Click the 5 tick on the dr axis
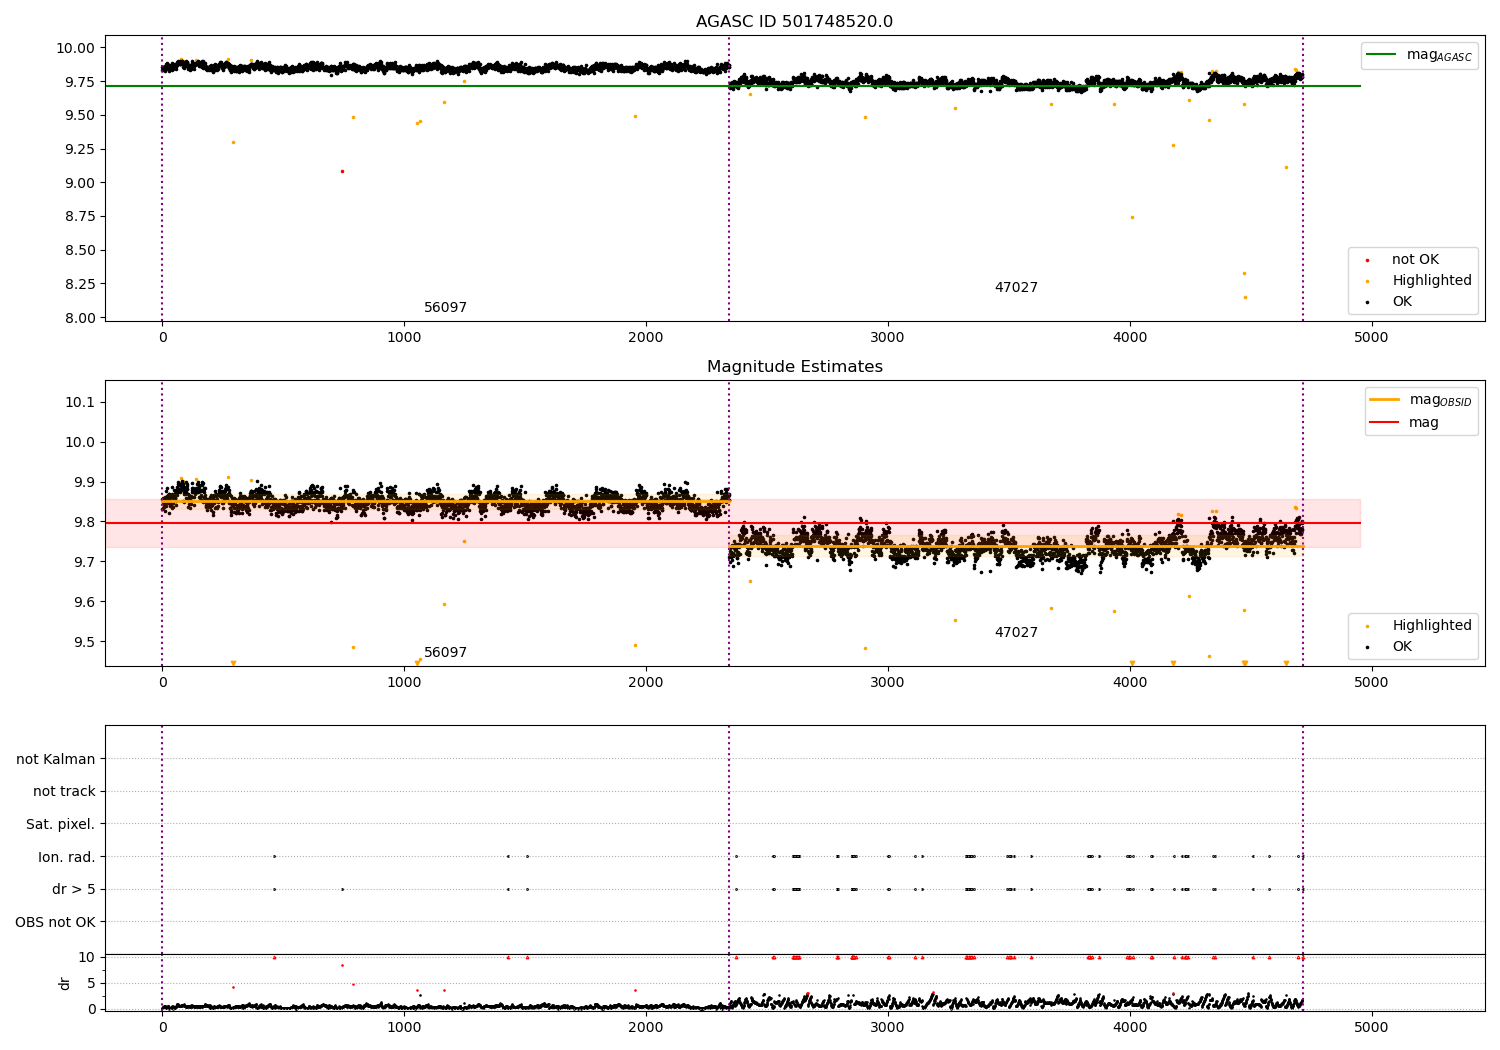The image size is (1500, 1050). tap(91, 983)
